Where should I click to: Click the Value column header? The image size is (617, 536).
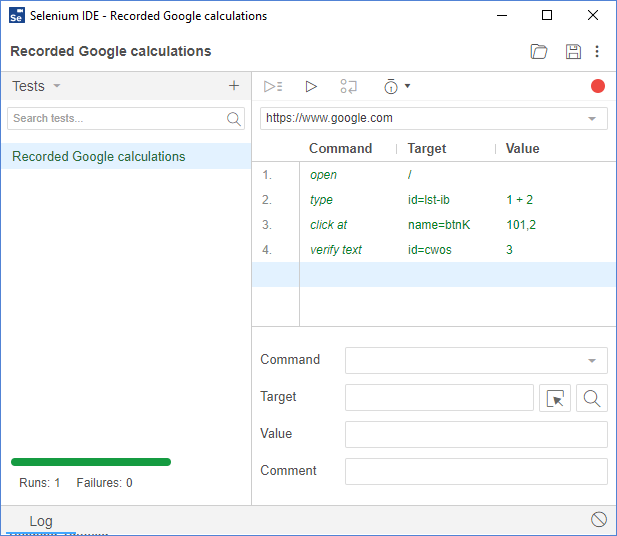(522, 148)
